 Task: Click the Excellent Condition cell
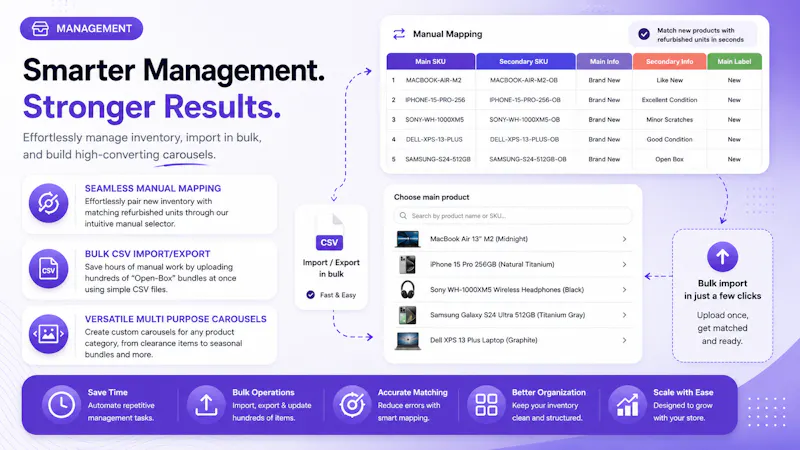669,100
